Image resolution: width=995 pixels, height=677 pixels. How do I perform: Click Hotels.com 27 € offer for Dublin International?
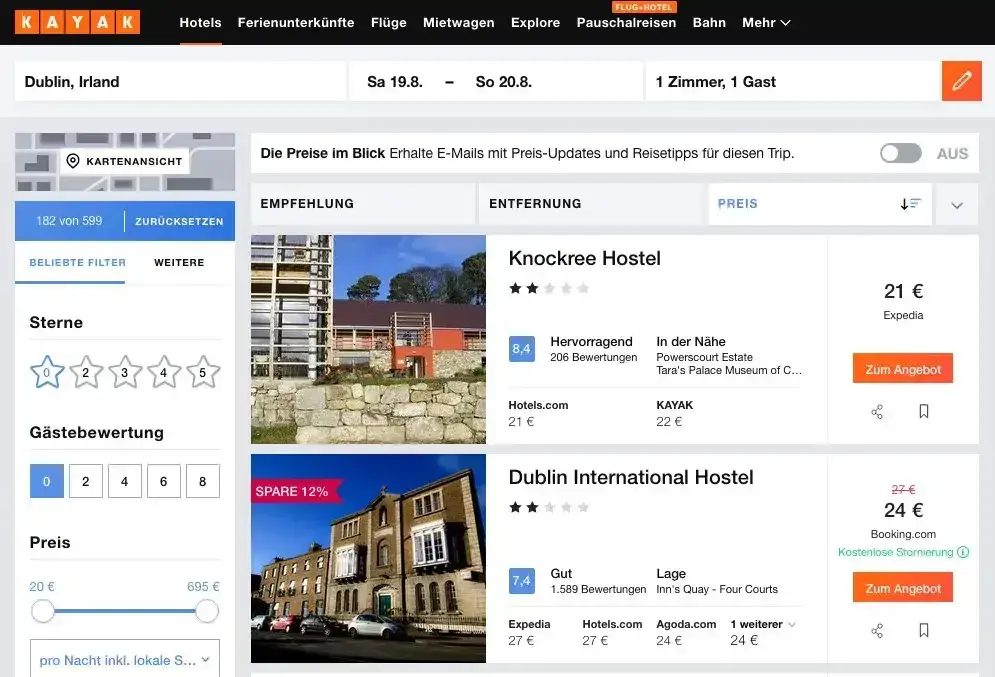click(x=612, y=632)
